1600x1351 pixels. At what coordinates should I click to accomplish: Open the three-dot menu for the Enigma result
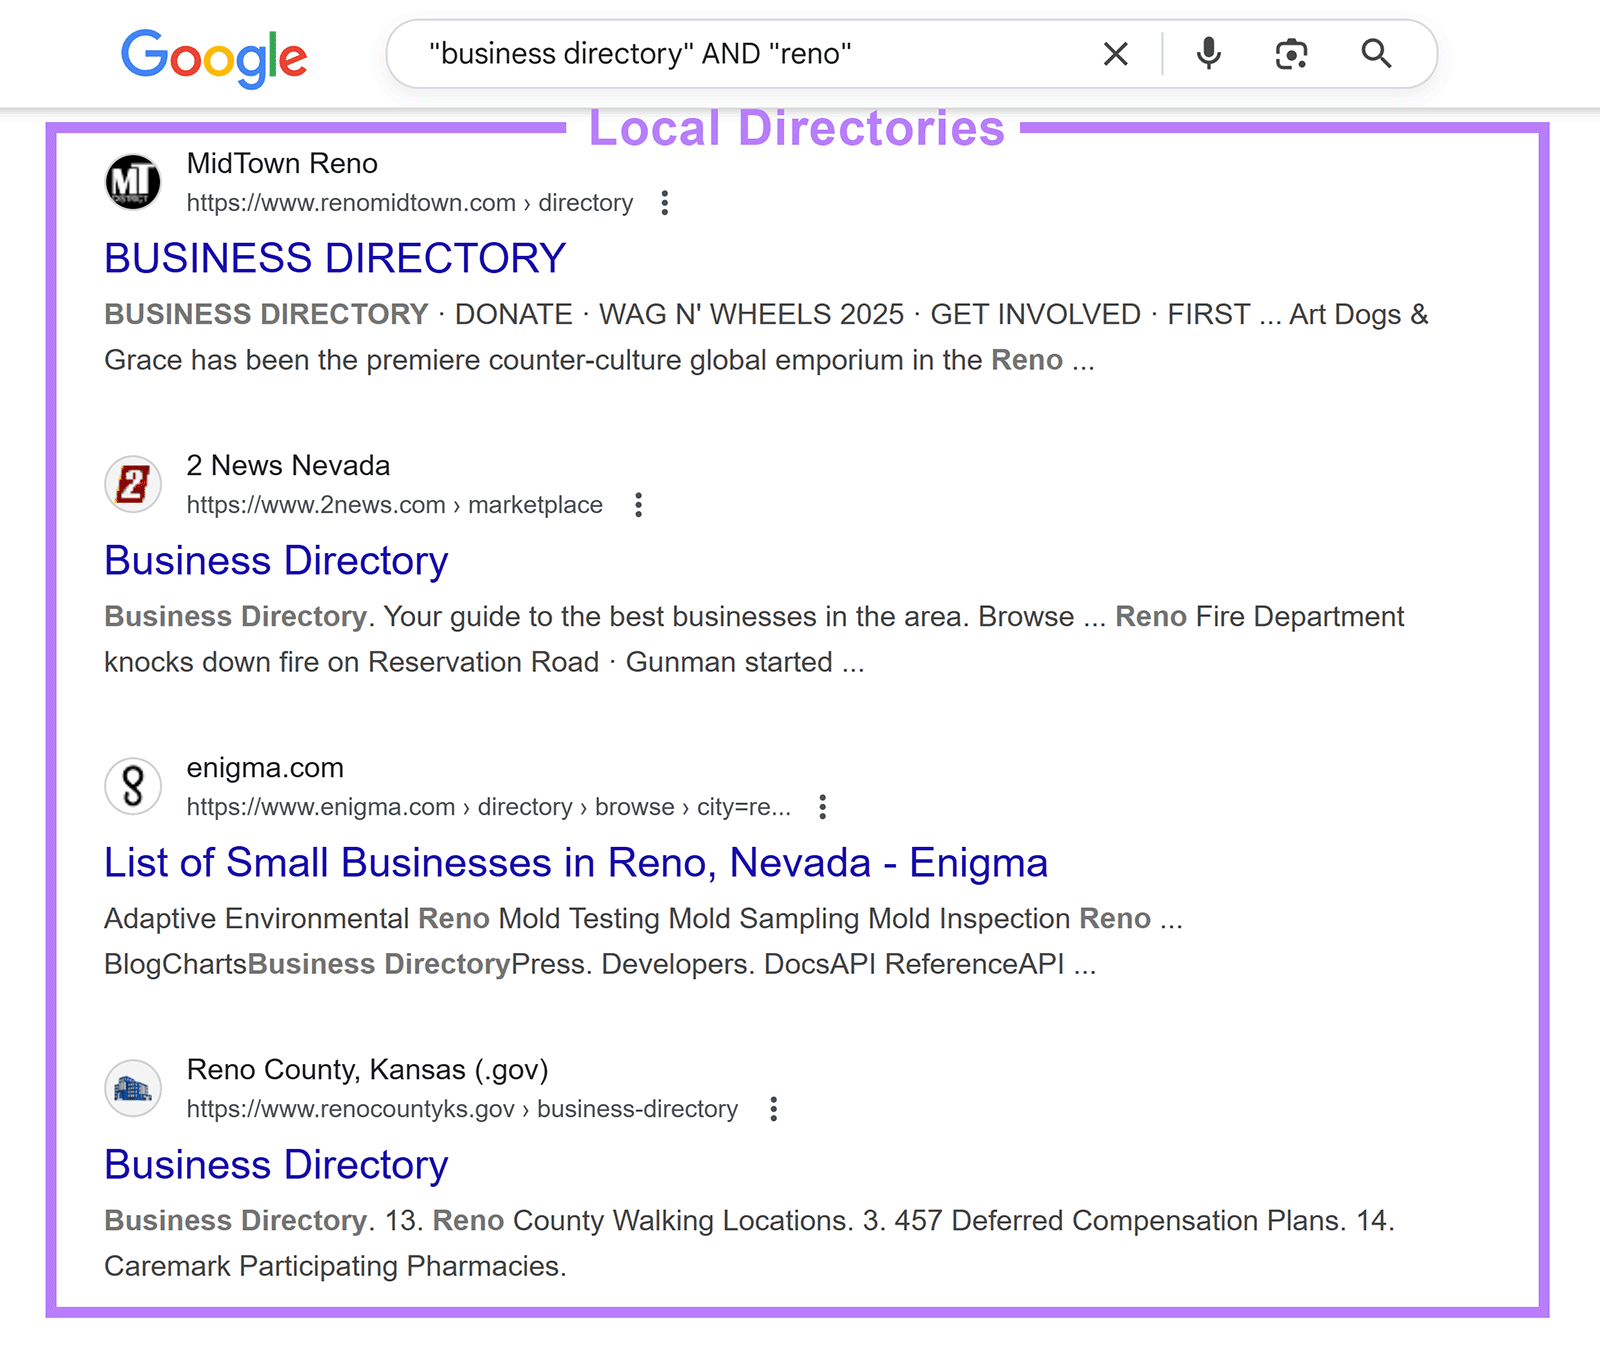823,807
